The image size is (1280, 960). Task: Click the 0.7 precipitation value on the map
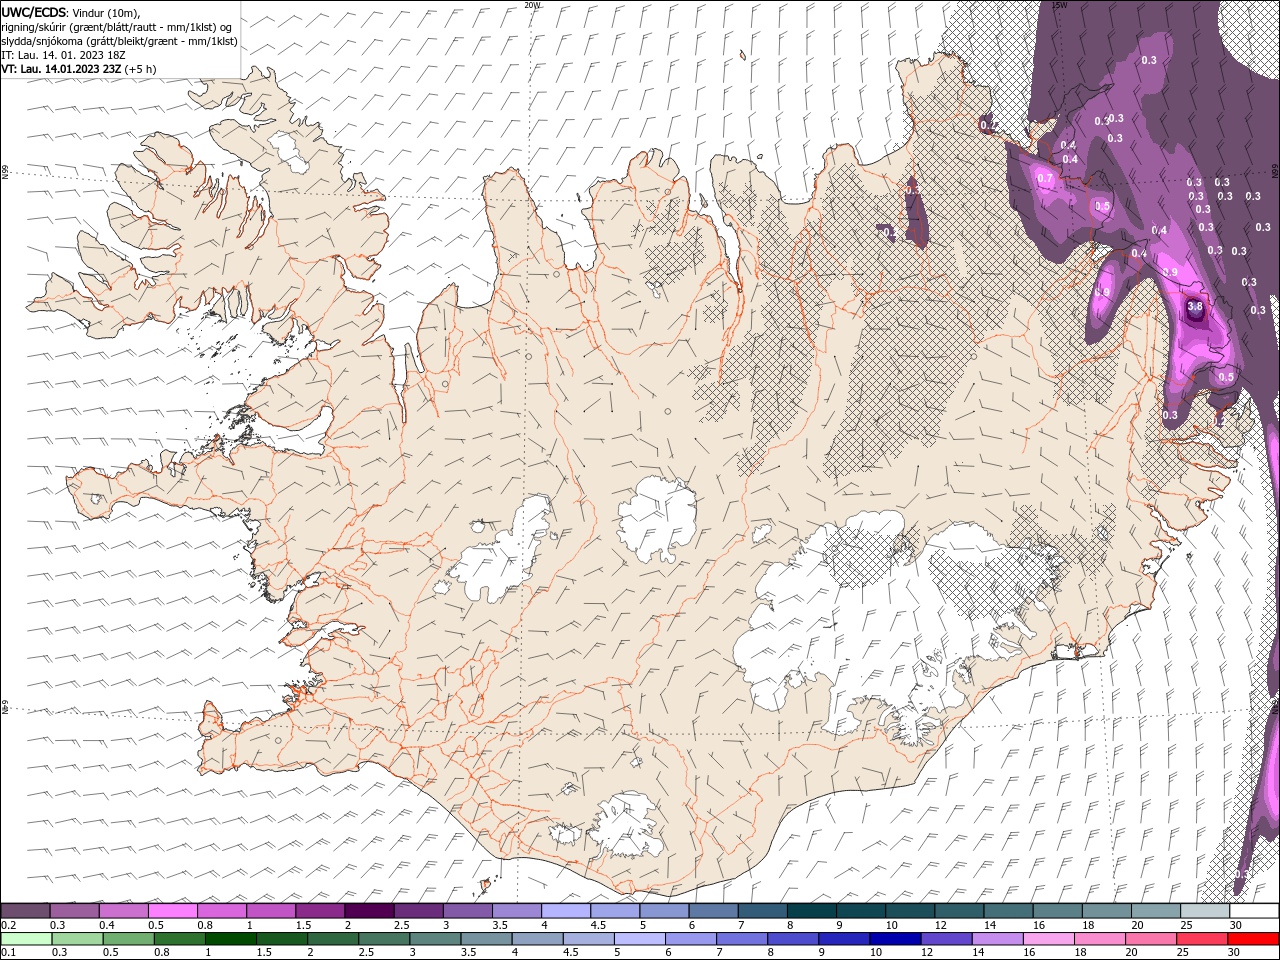click(1046, 178)
